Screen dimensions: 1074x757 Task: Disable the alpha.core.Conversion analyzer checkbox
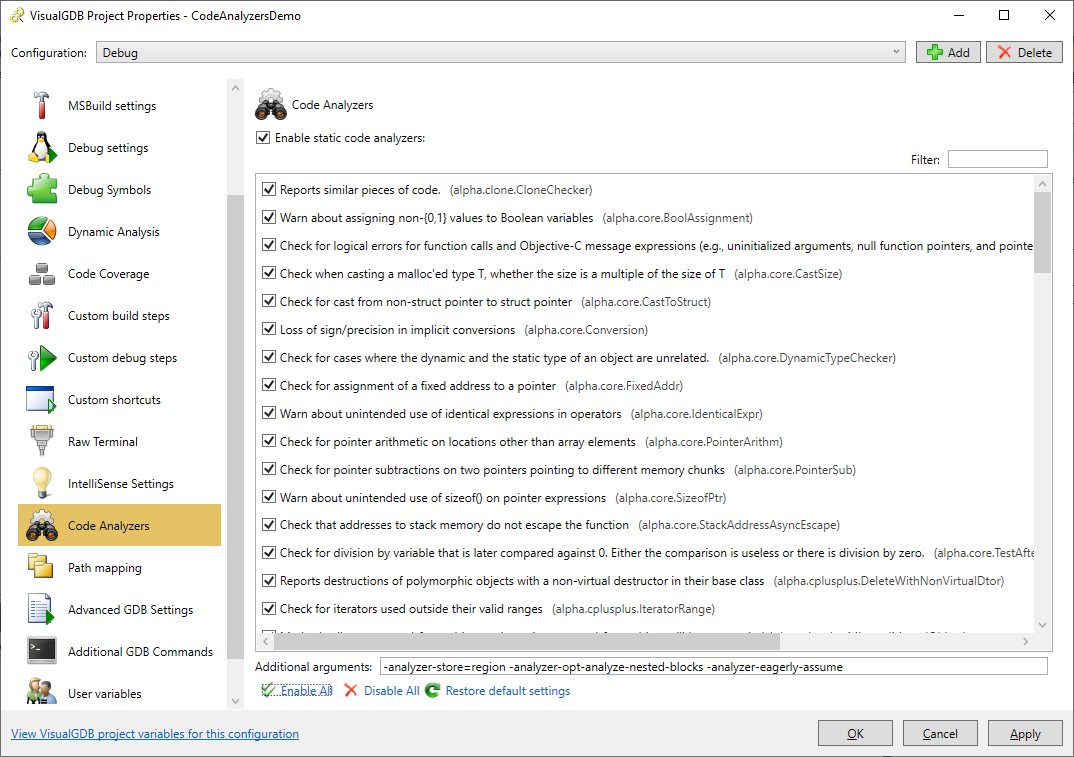(x=269, y=330)
